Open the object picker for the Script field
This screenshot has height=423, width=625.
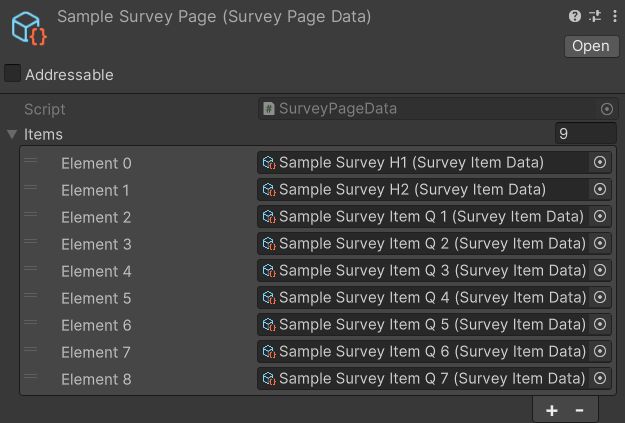607,109
